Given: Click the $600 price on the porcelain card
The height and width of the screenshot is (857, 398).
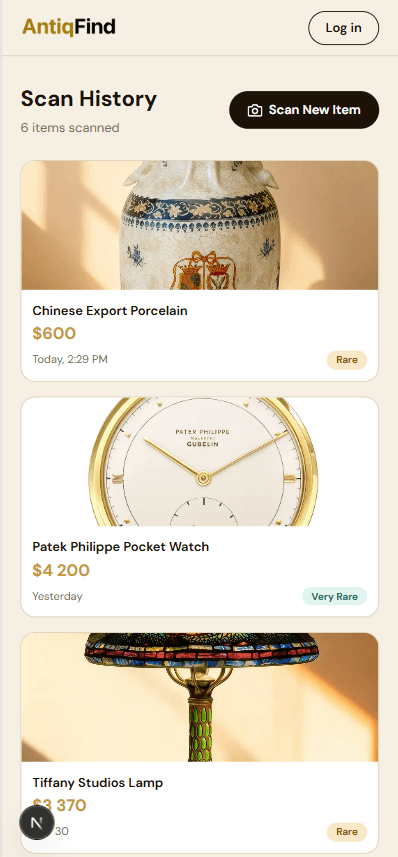Looking at the screenshot, I should (54, 333).
